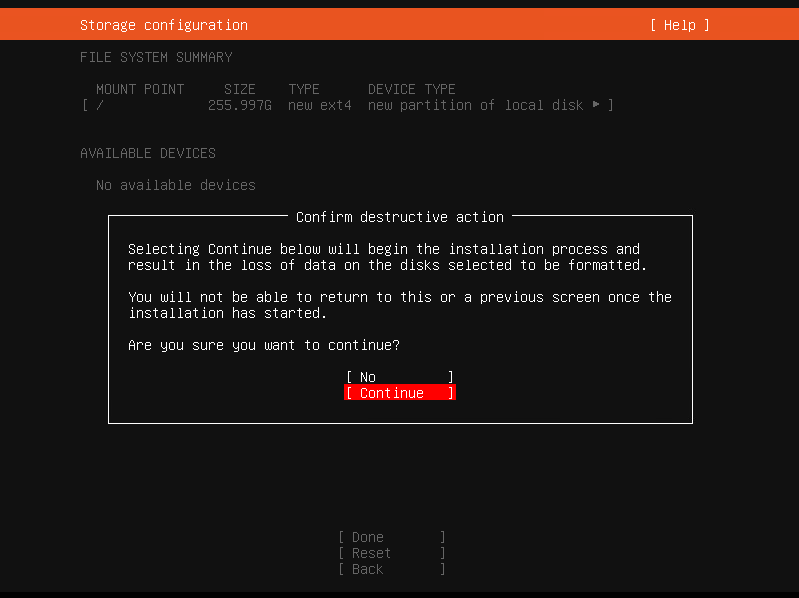Select the Done button at the bottom
Image resolution: width=799 pixels, height=598 pixels.
tap(392, 537)
